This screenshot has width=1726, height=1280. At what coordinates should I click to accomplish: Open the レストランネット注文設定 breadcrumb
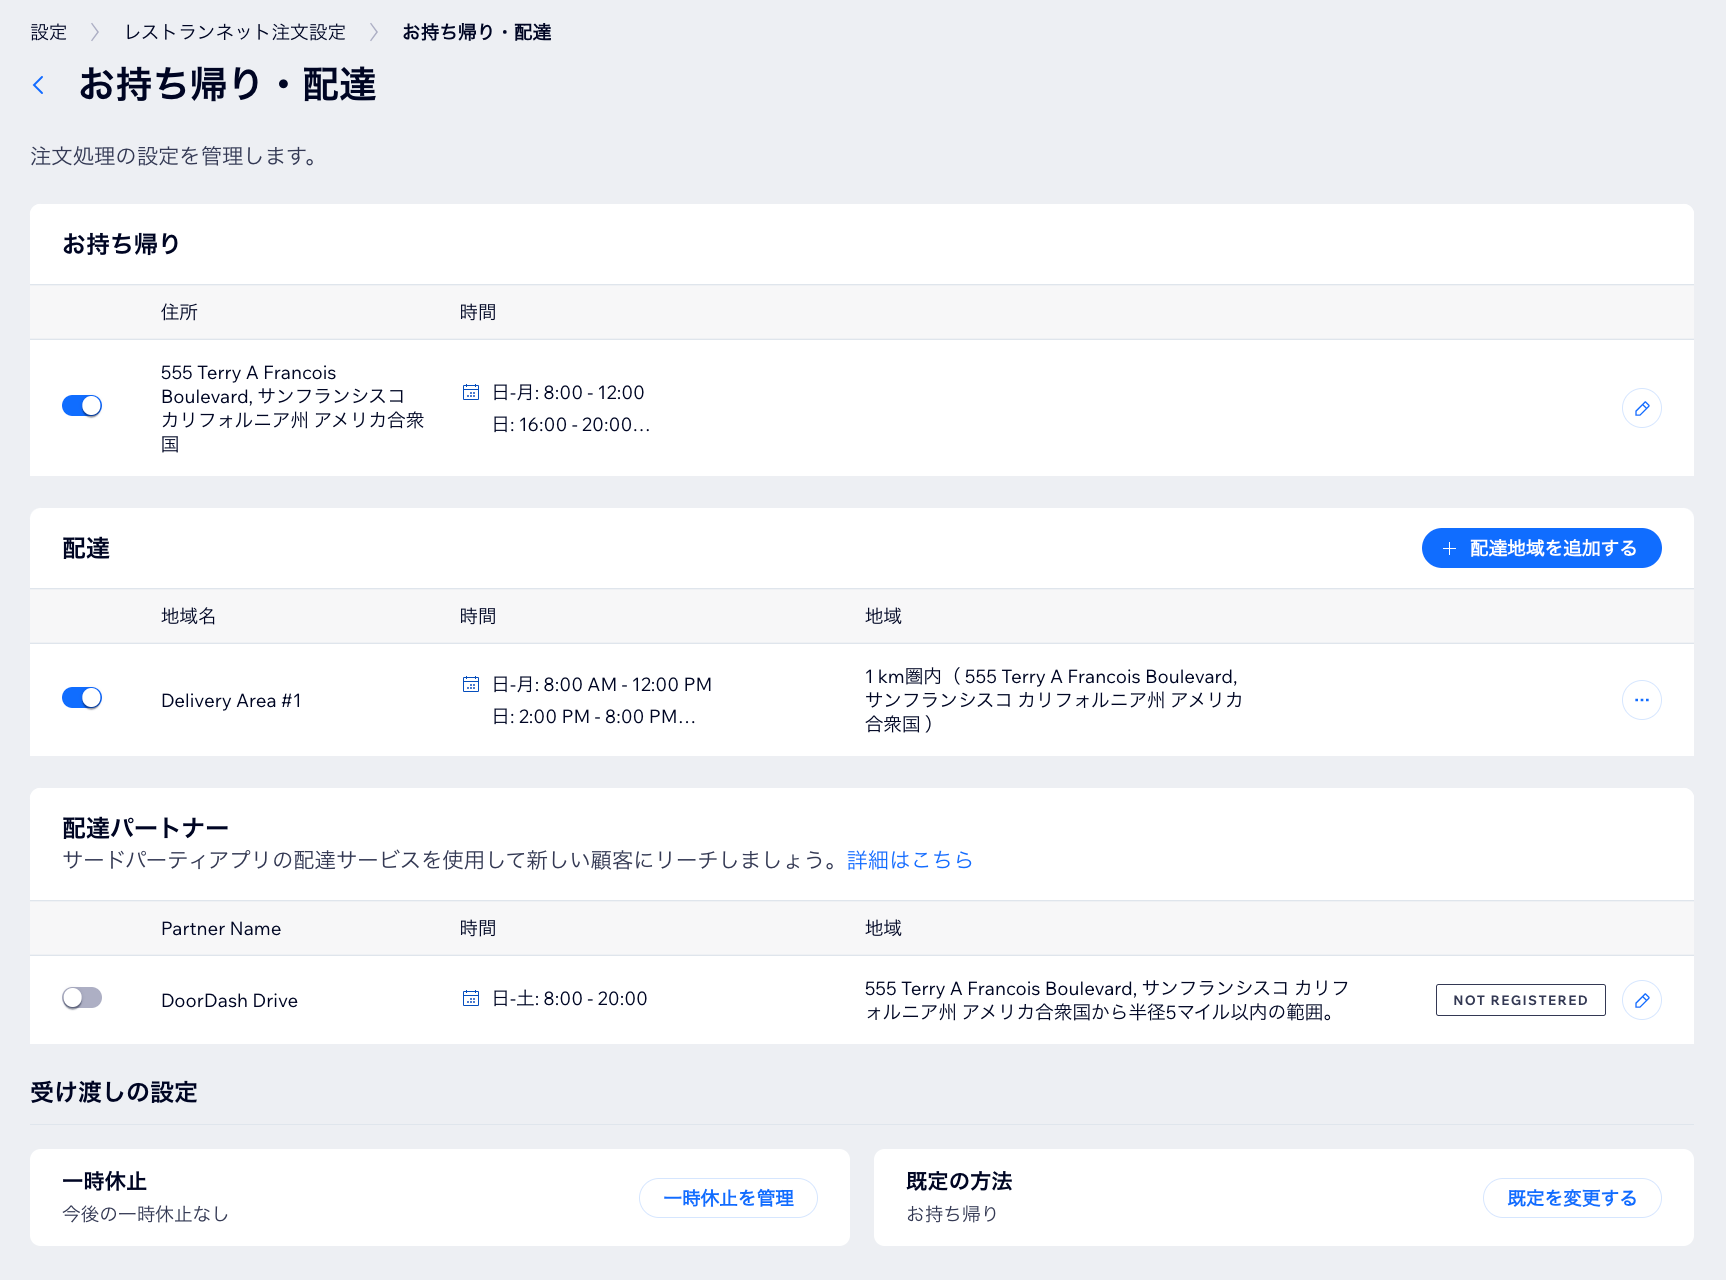[x=233, y=31]
